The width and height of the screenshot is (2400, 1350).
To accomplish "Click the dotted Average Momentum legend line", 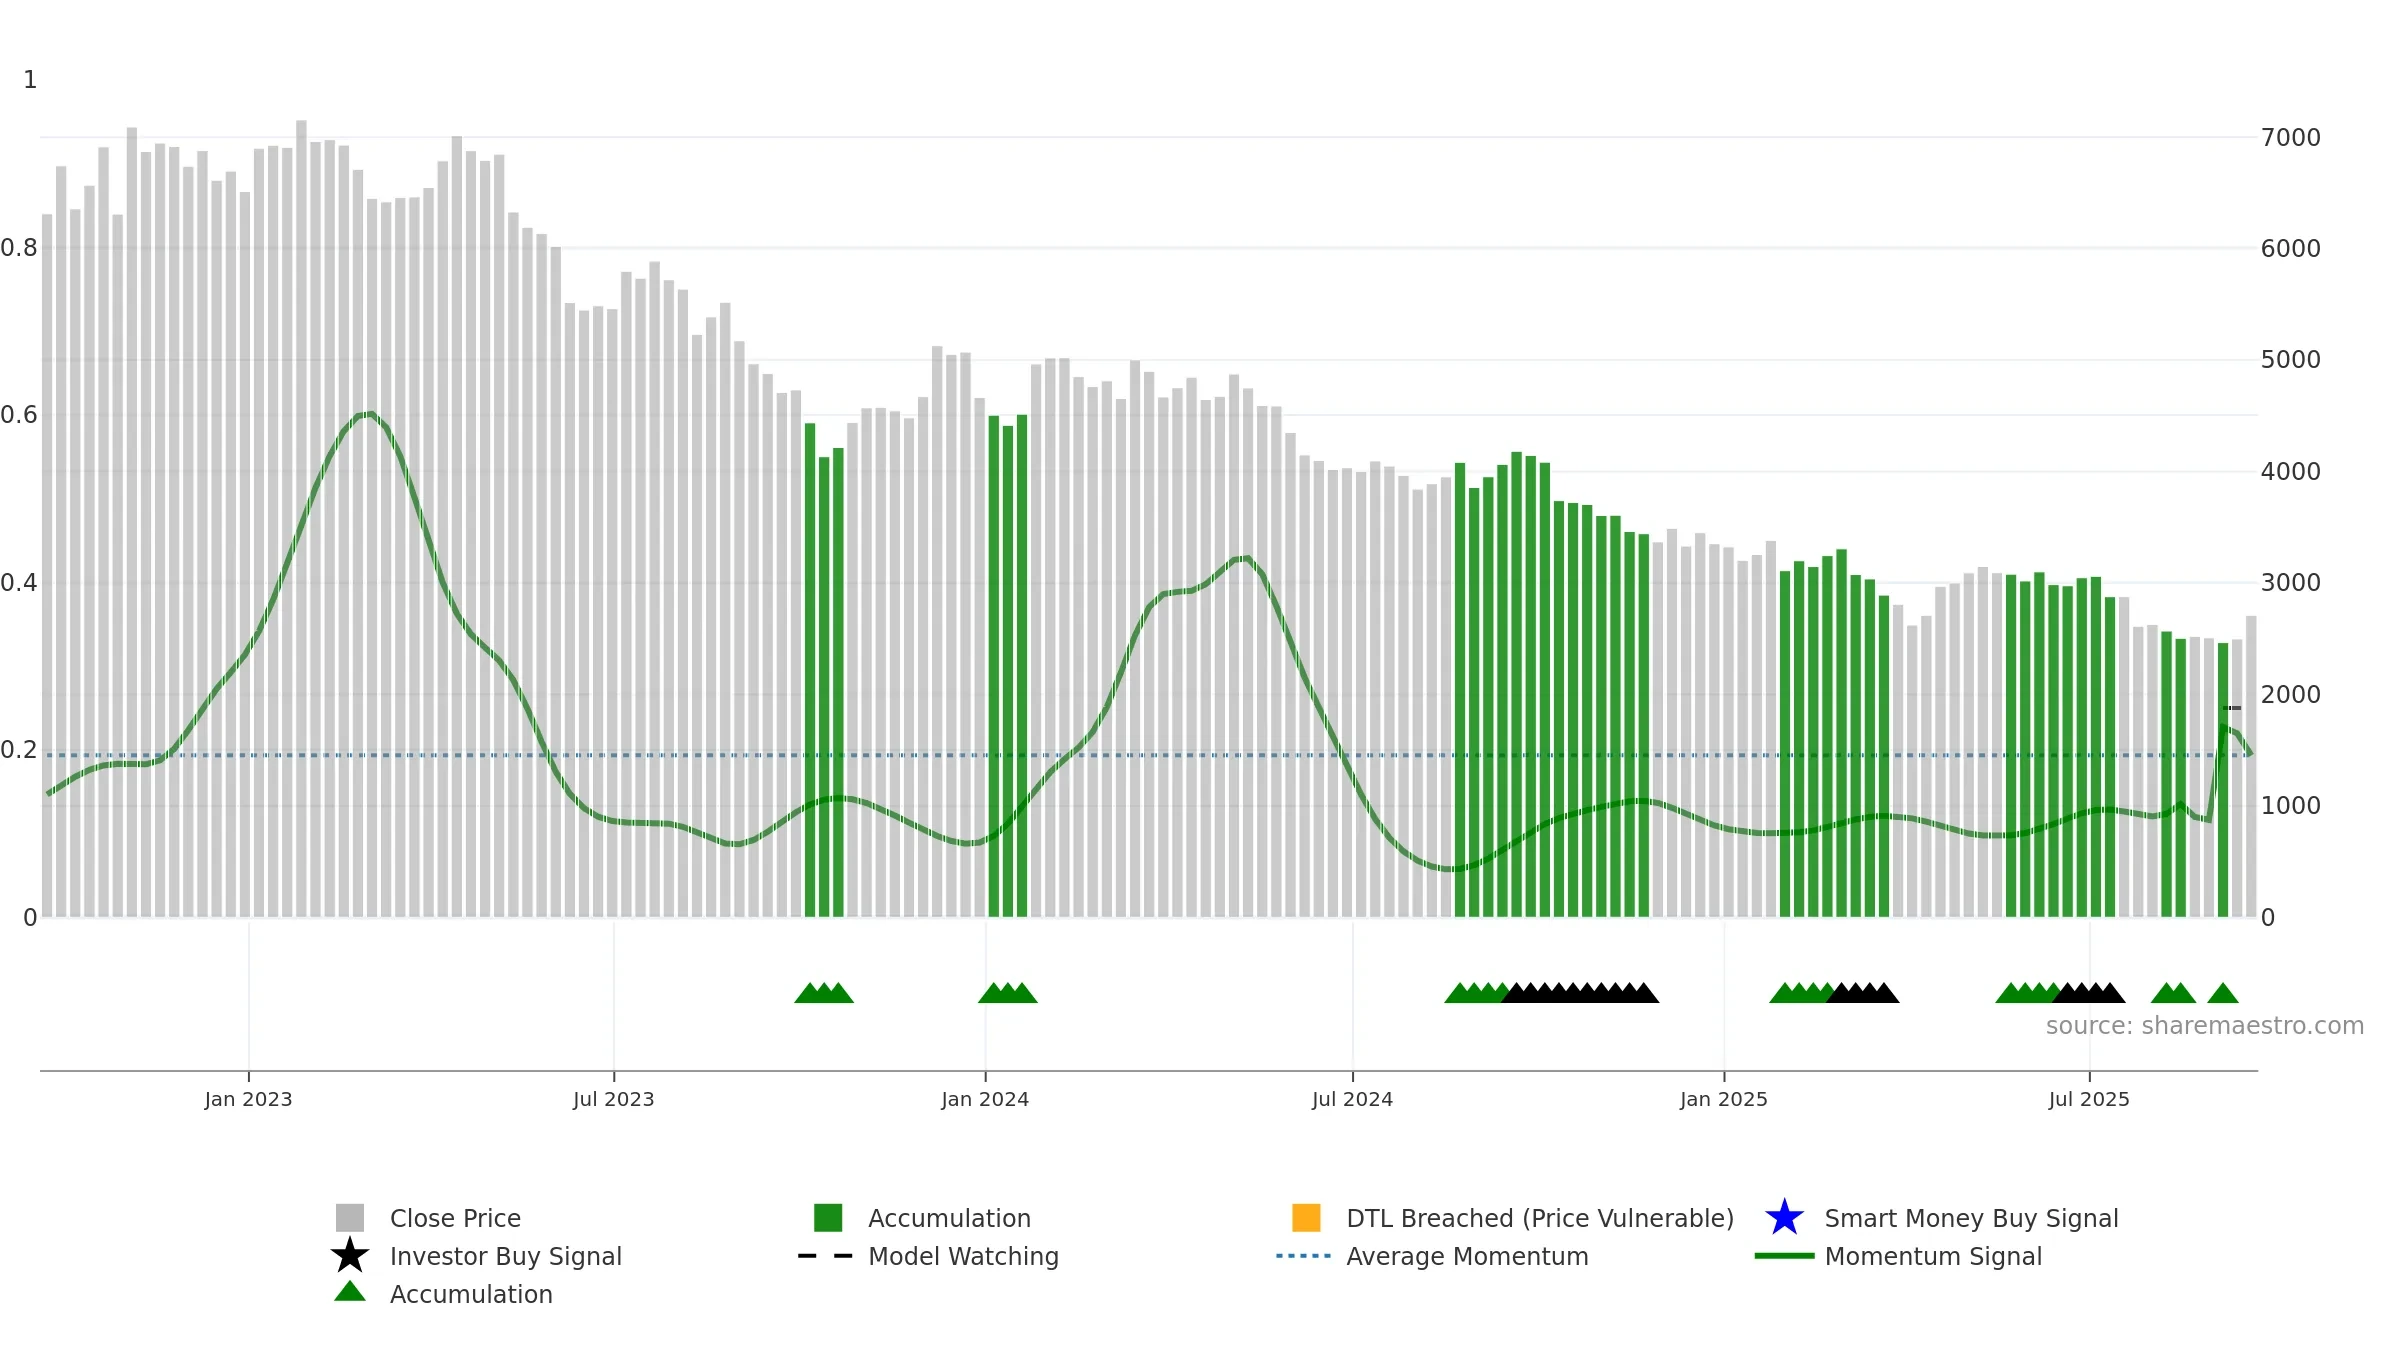I will pyautogui.click(x=1304, y=1256).
